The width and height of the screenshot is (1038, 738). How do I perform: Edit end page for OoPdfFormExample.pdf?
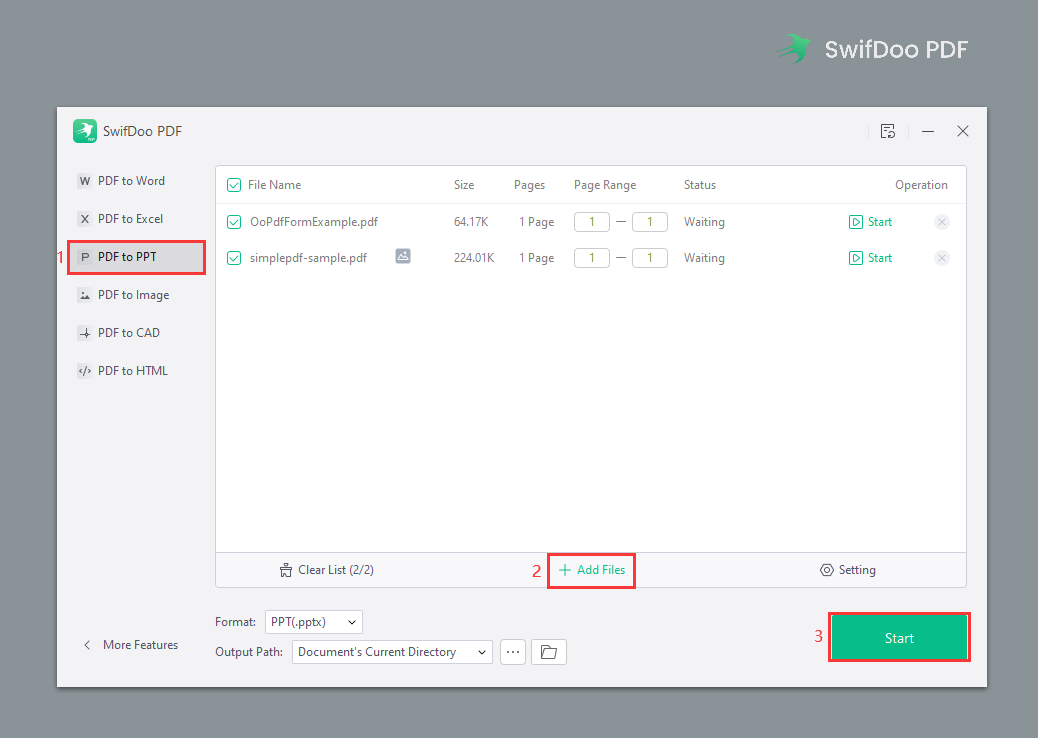[649, 222]
